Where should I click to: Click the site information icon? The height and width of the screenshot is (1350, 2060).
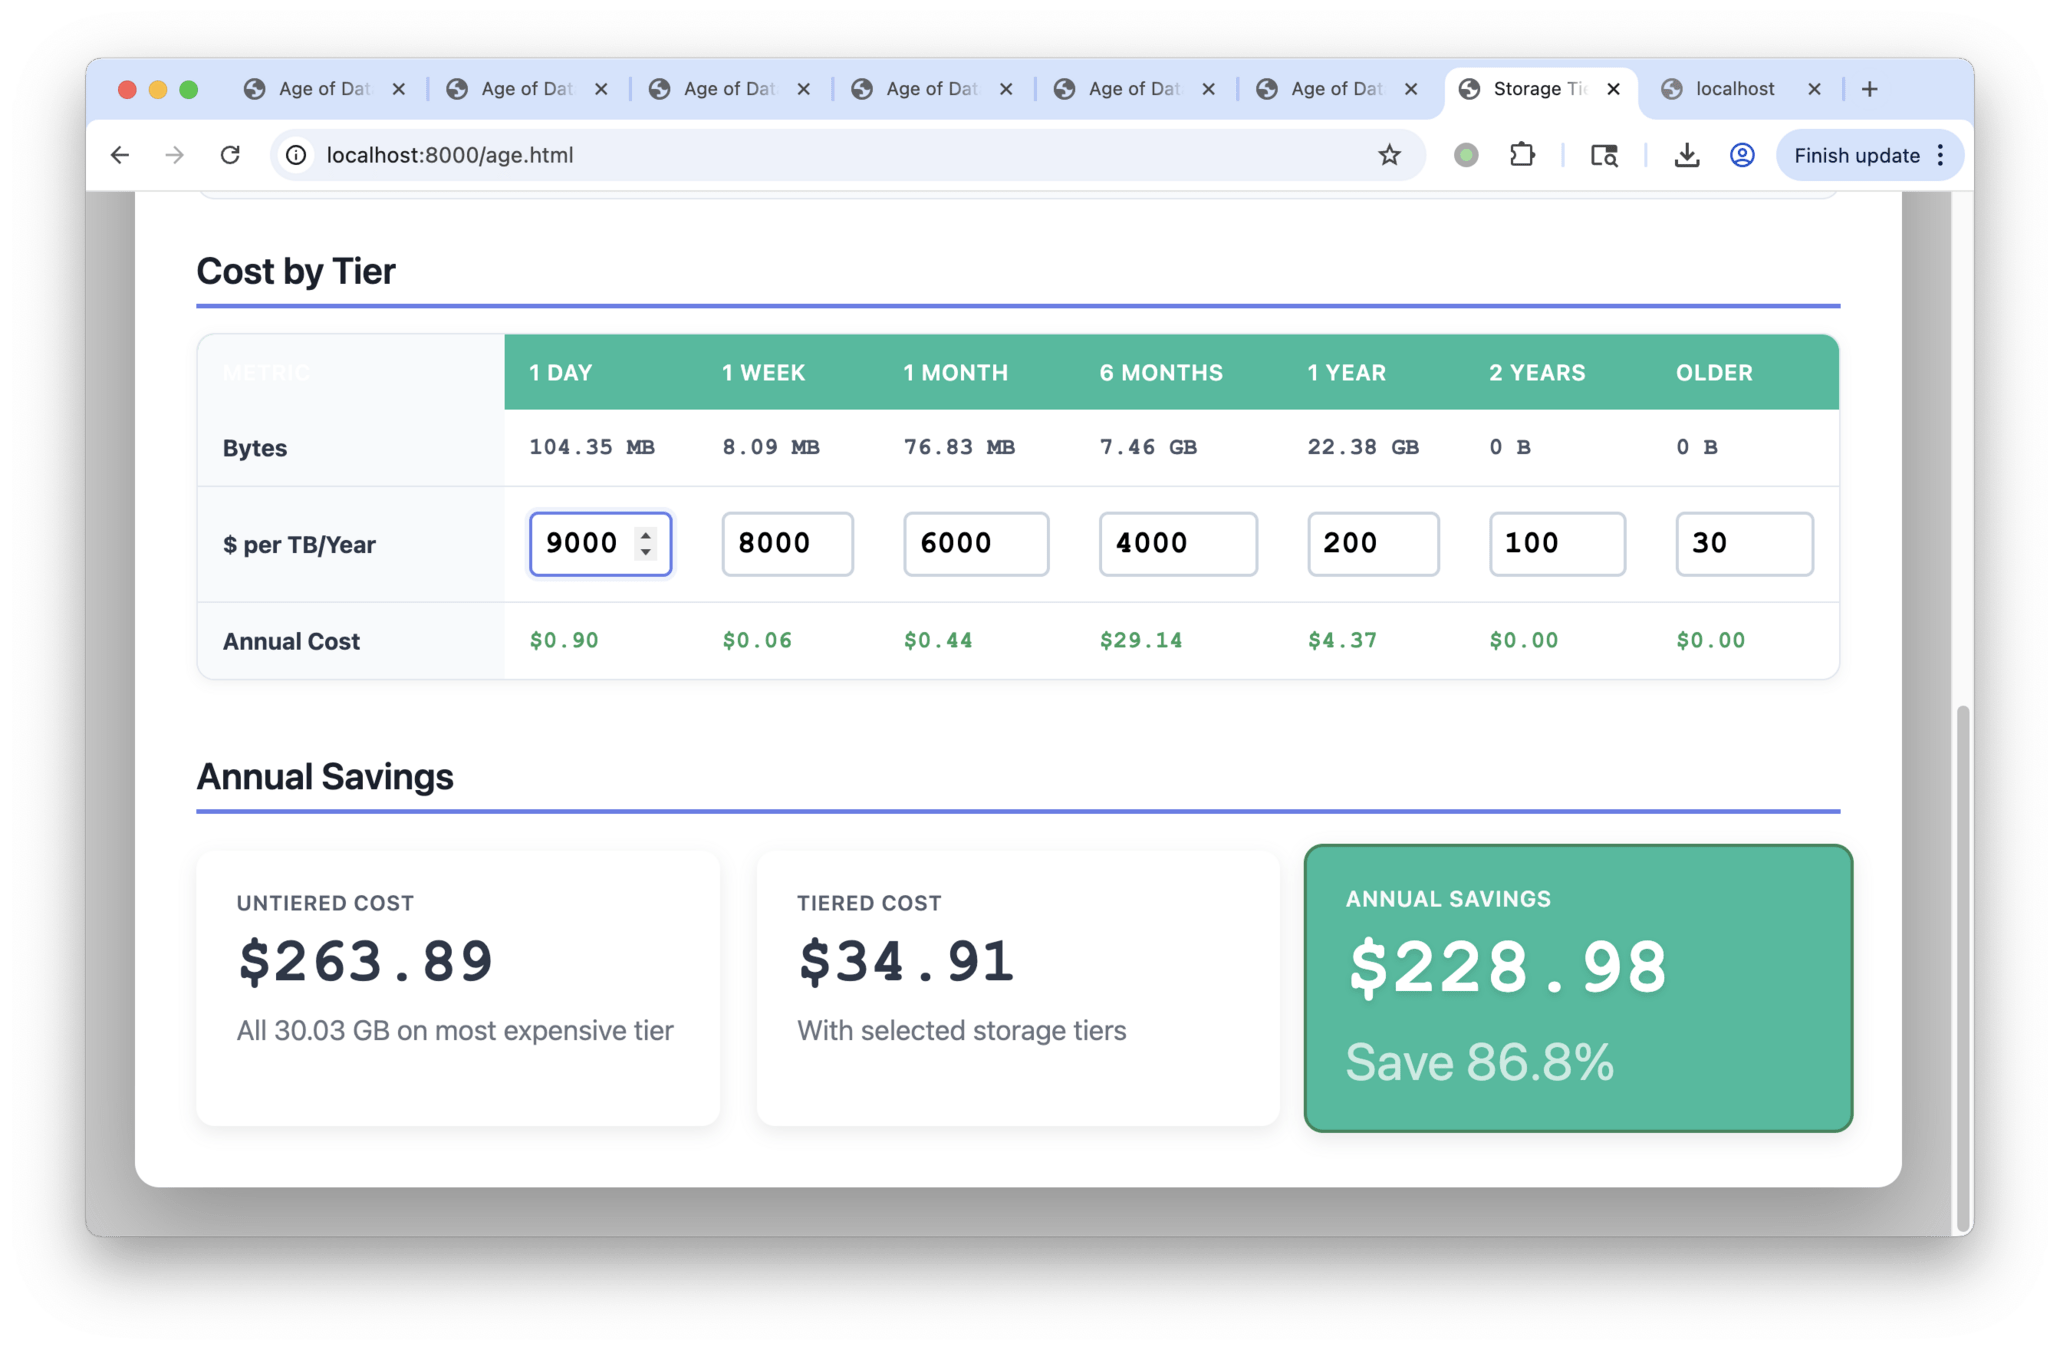[x=296, y=155]
